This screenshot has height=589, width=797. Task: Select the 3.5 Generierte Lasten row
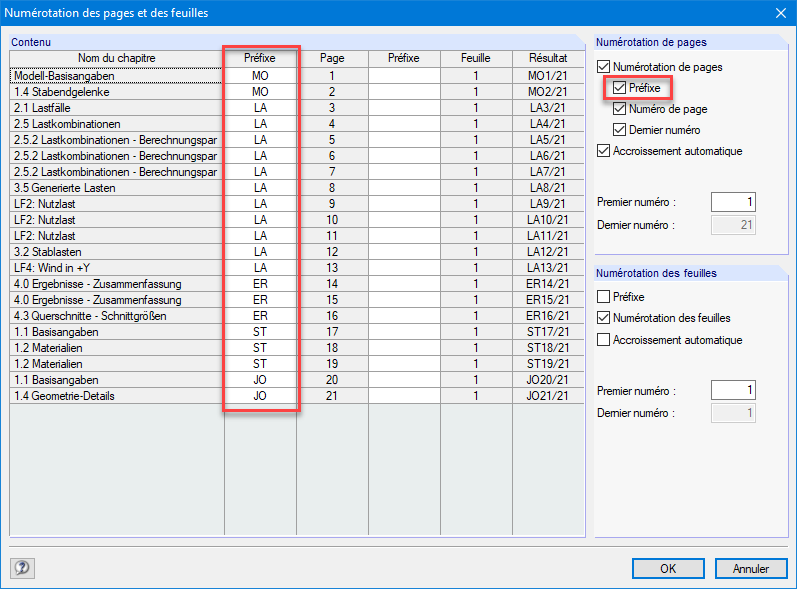click(116, 188)
